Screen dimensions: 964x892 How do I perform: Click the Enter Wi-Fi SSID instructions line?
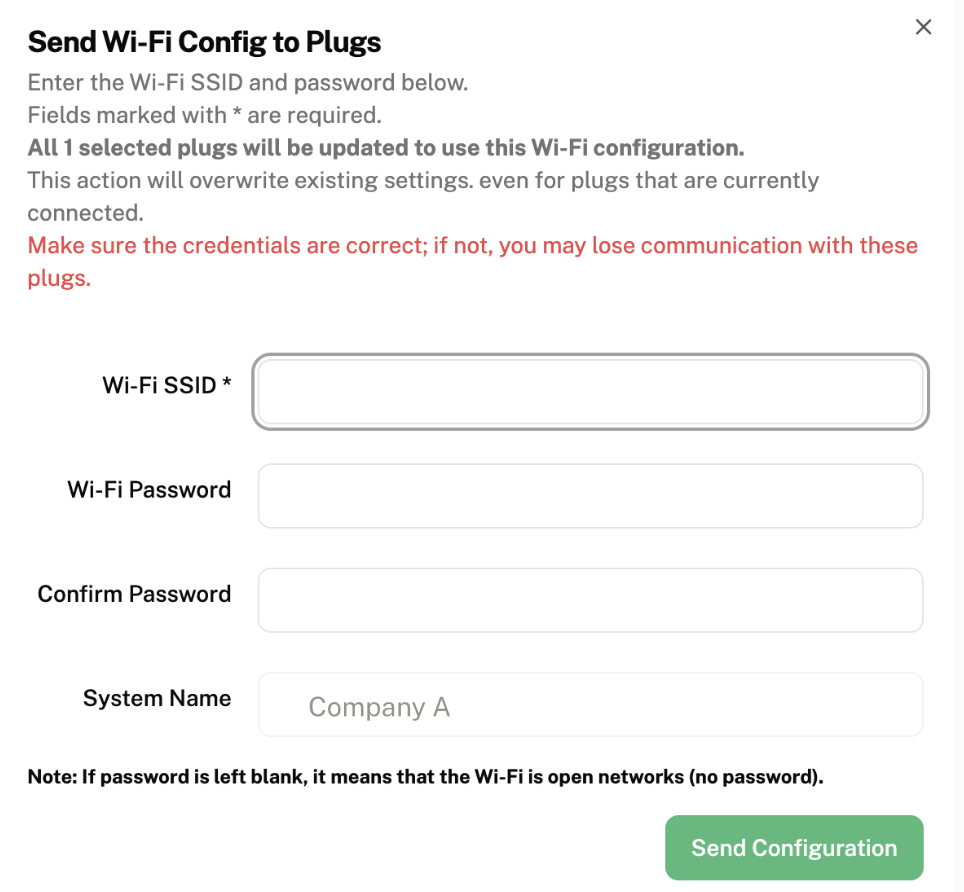(x=247, y=82)
